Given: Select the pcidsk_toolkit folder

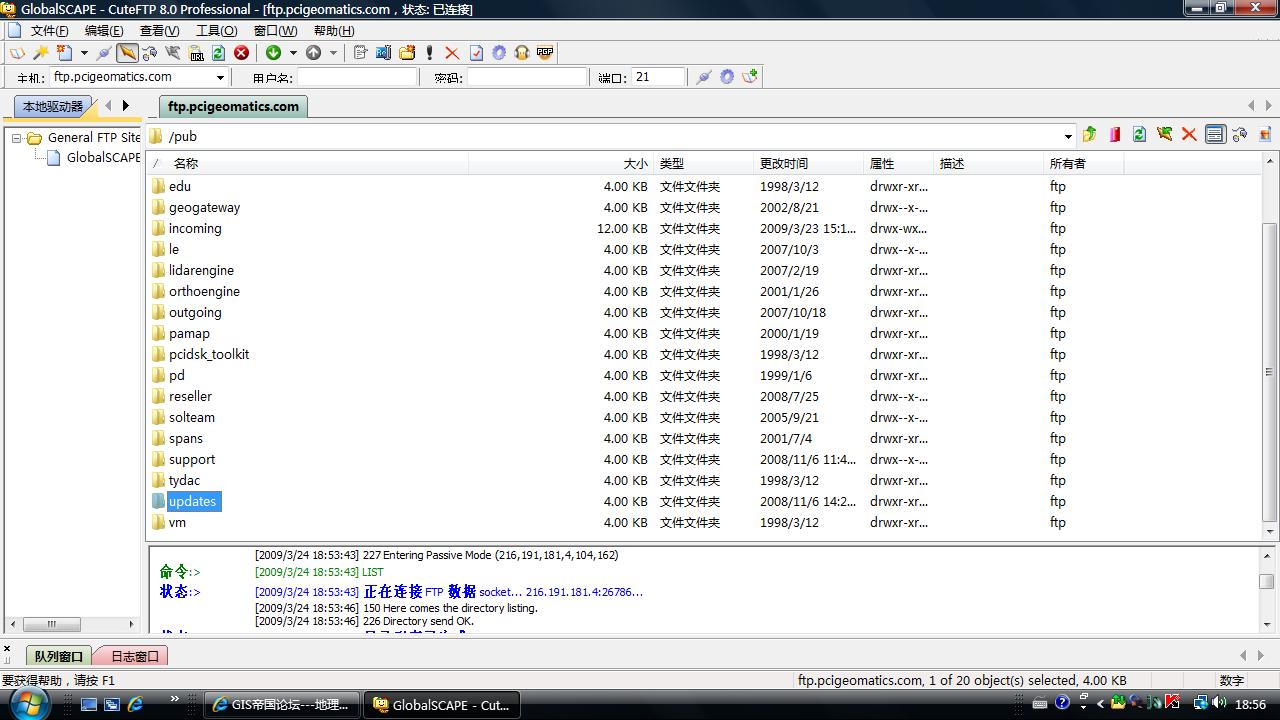Looking at the screenshot, I should pos(209,354).
